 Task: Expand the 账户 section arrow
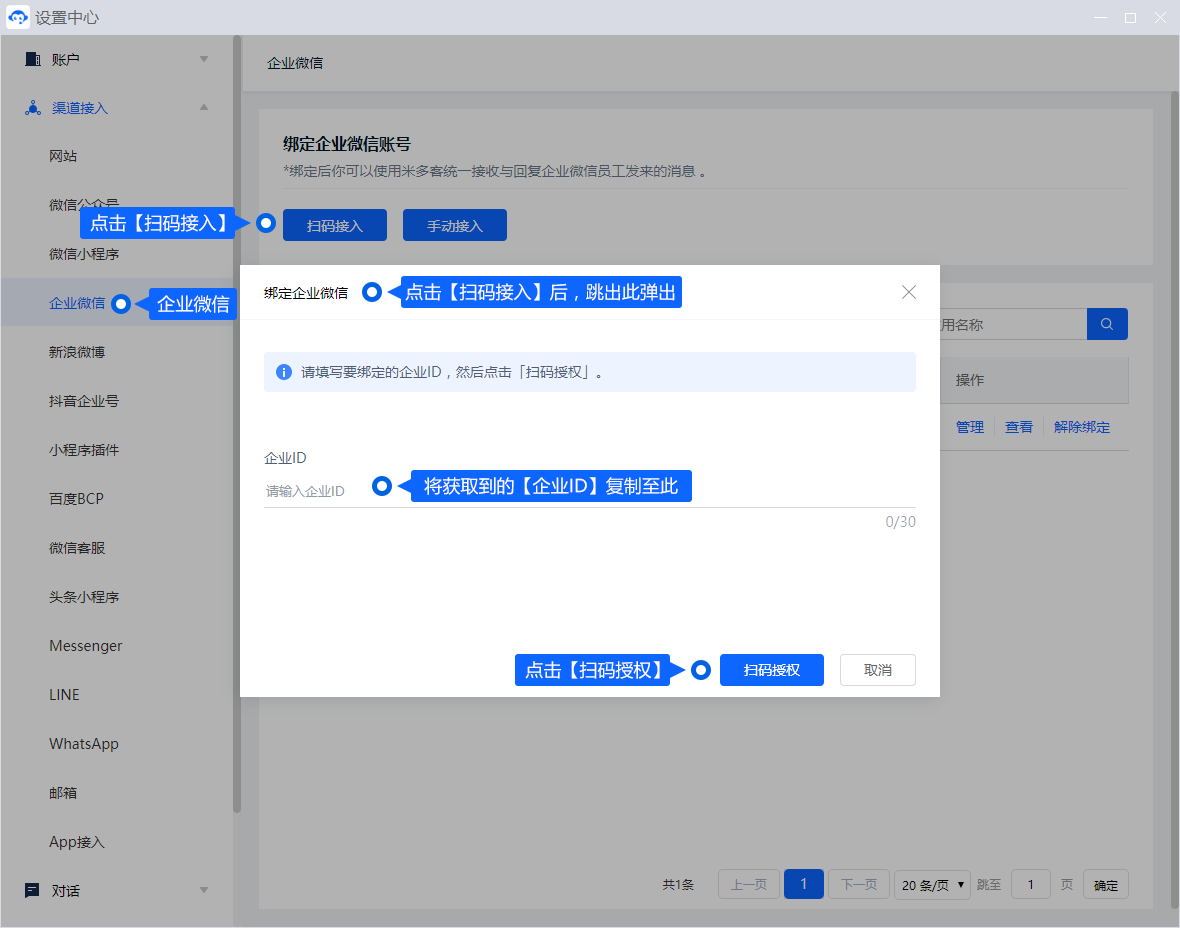point(204,59)
